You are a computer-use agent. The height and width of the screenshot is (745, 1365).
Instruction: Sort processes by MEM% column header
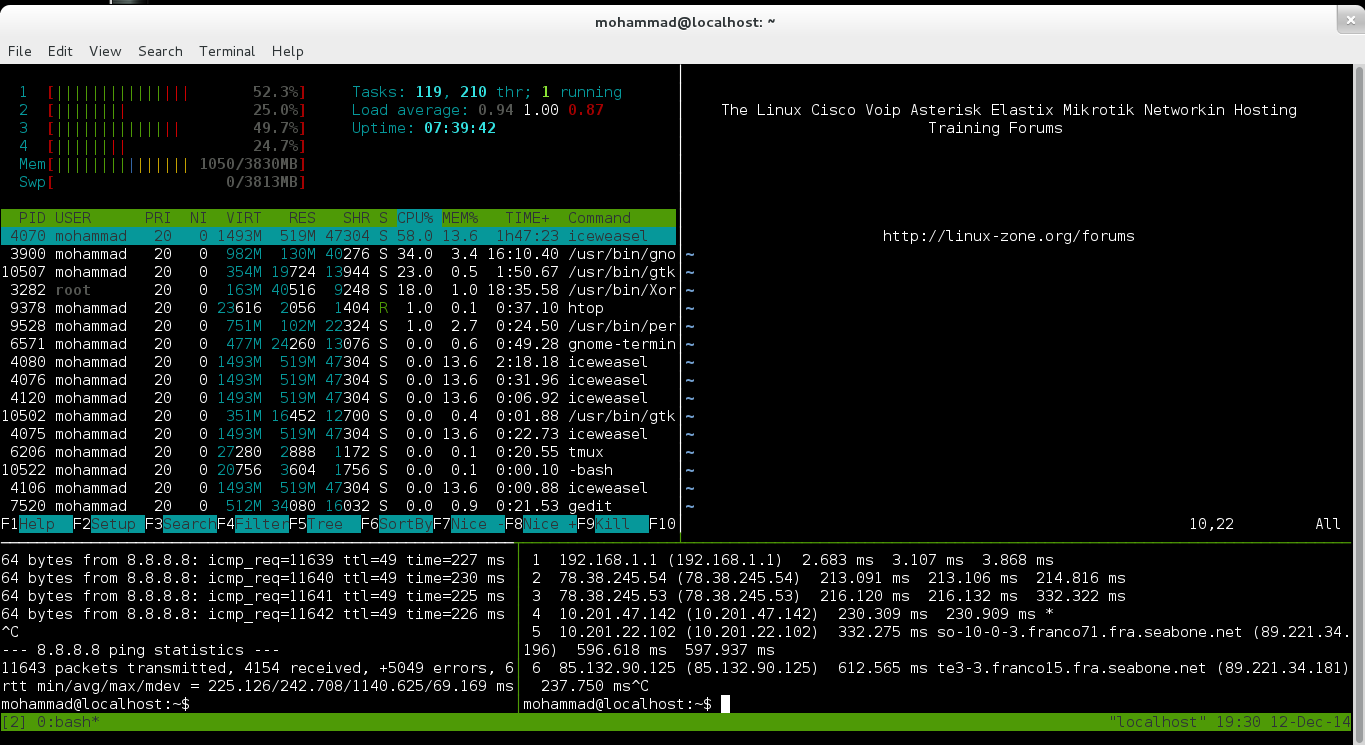pyautogui.click(x=460, y=218)
